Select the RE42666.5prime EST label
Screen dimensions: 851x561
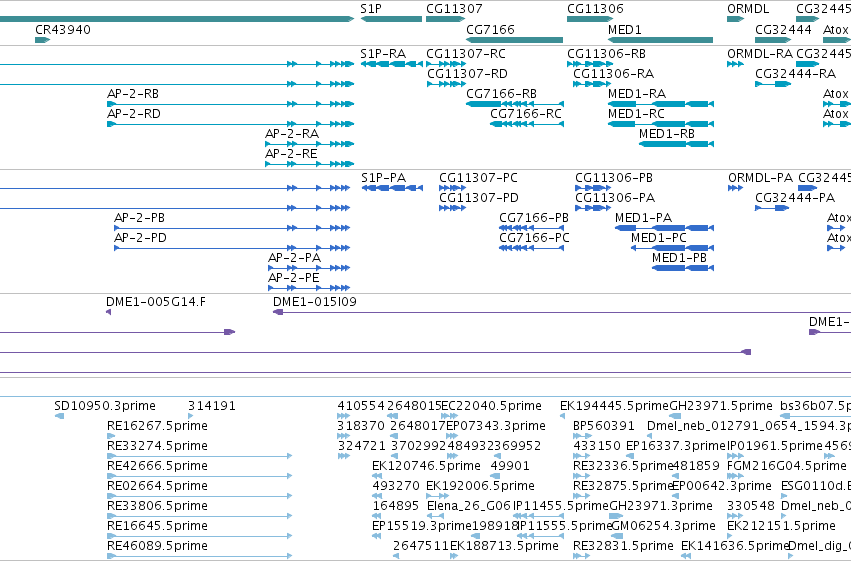157,466
